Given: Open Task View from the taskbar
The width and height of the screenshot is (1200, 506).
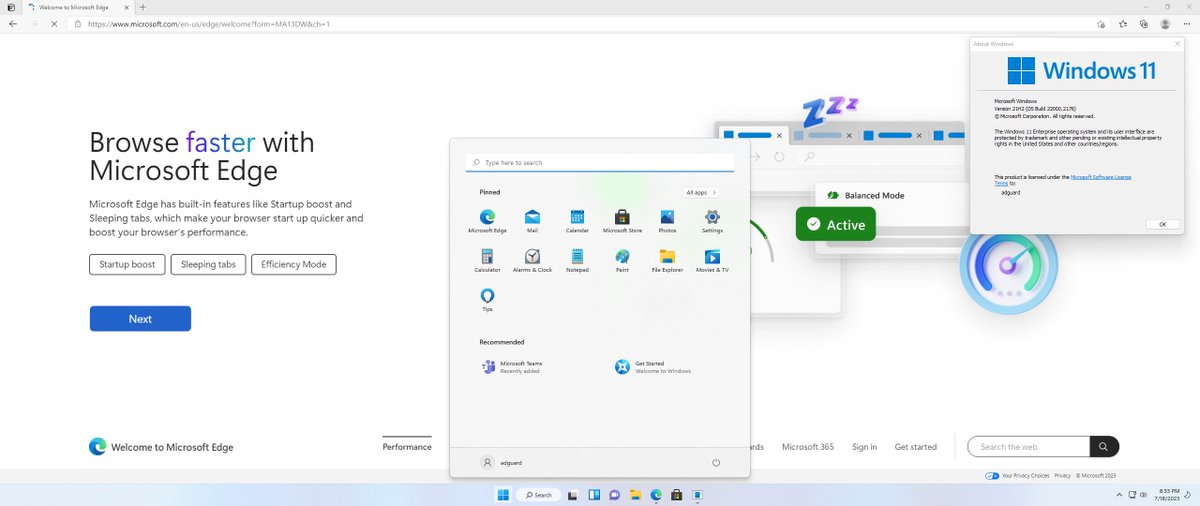Looking at the screenshot, I should [x=573, y=495].
